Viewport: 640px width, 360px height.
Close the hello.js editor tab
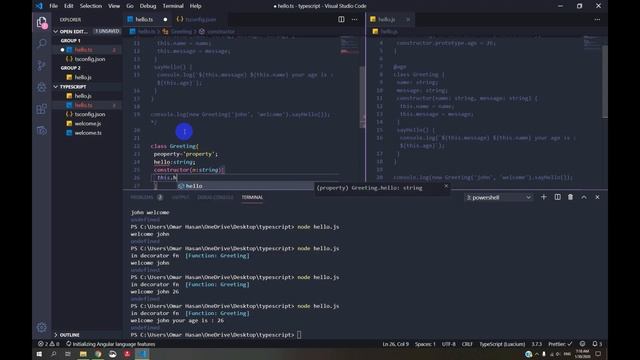coord(408,19)
